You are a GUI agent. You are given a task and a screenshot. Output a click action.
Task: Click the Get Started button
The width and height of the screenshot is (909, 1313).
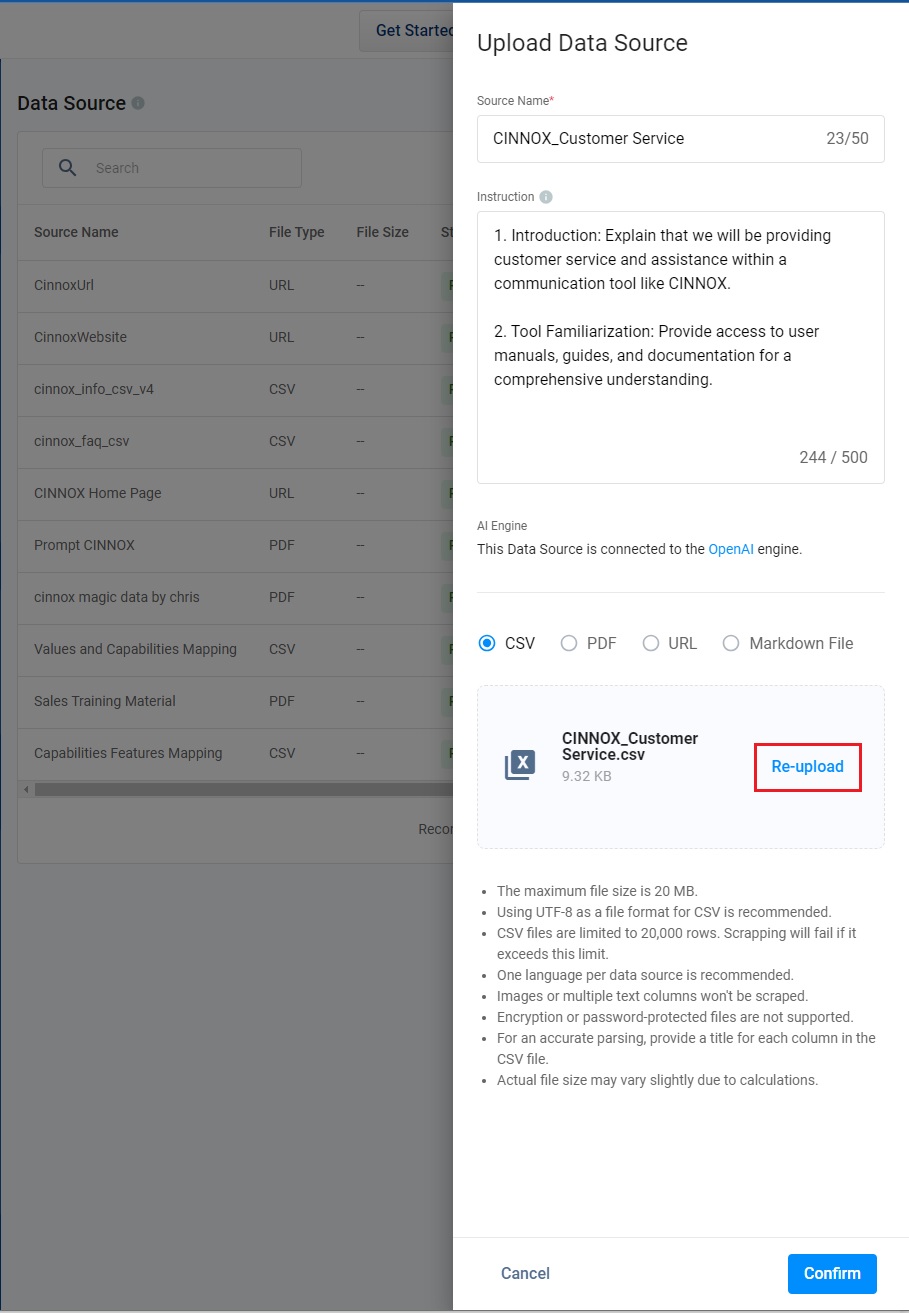click(406, 31)
